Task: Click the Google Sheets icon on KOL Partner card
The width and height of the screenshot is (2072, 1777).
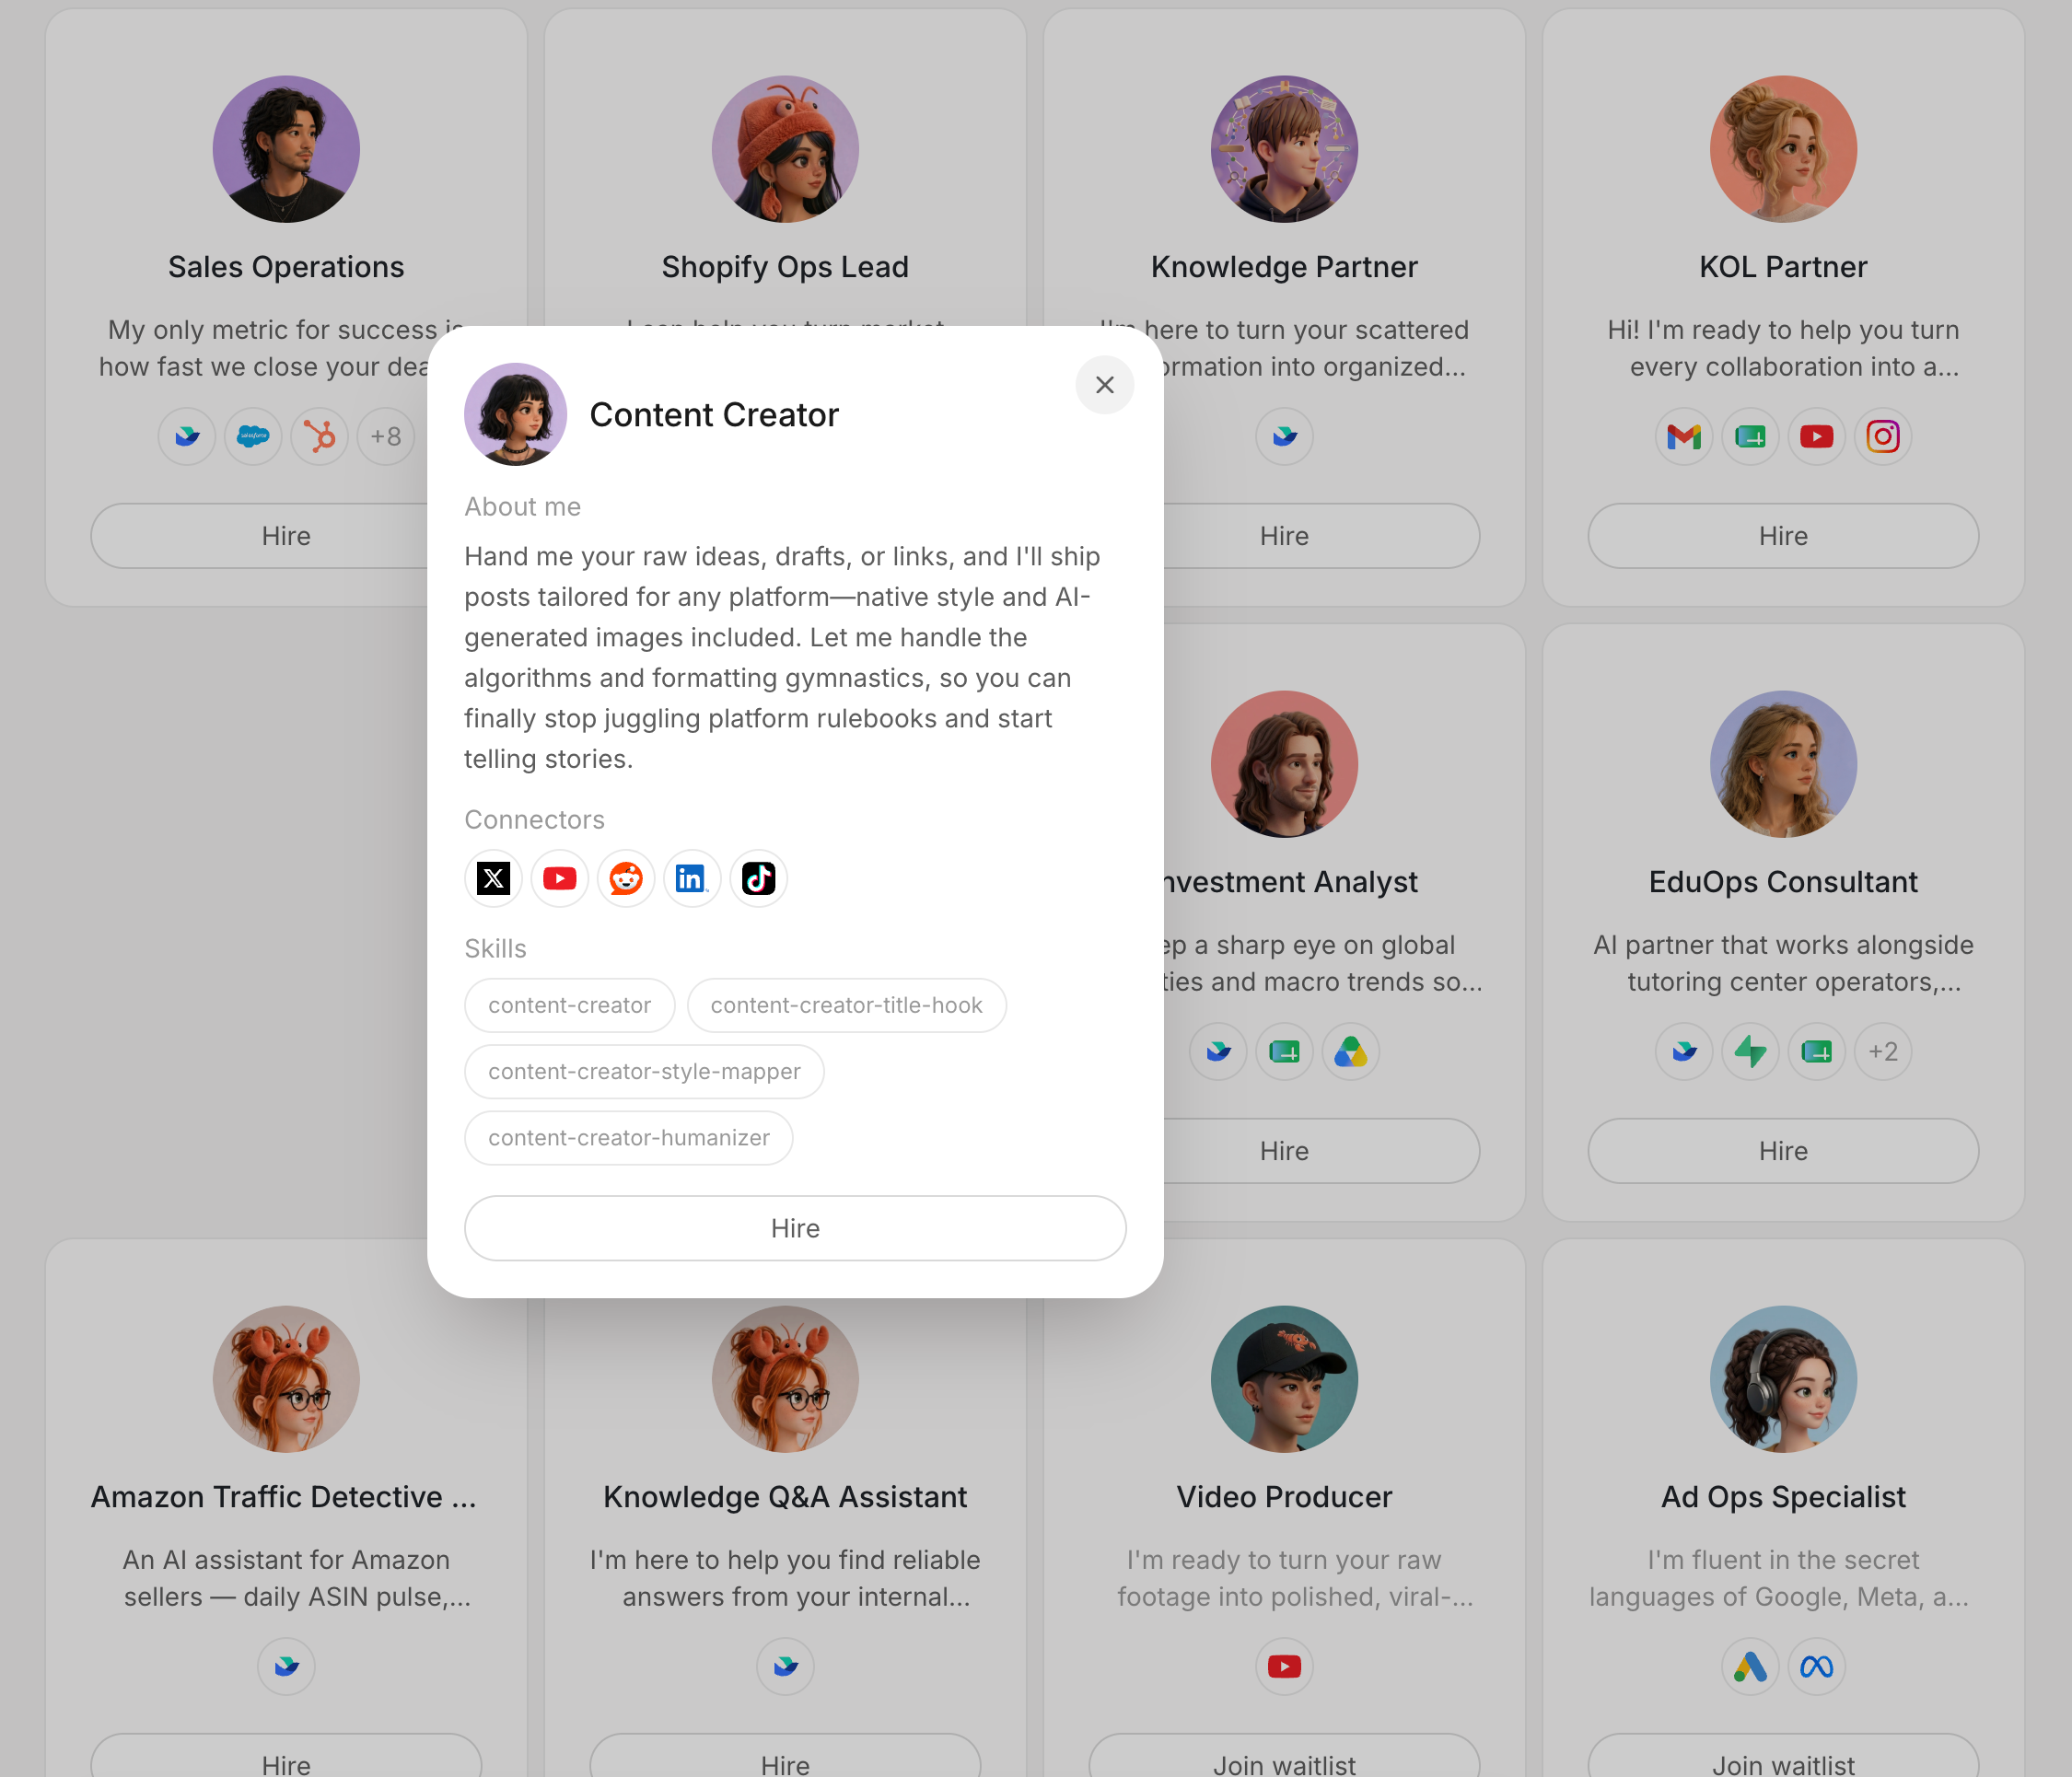Action: click(1750, 437)
